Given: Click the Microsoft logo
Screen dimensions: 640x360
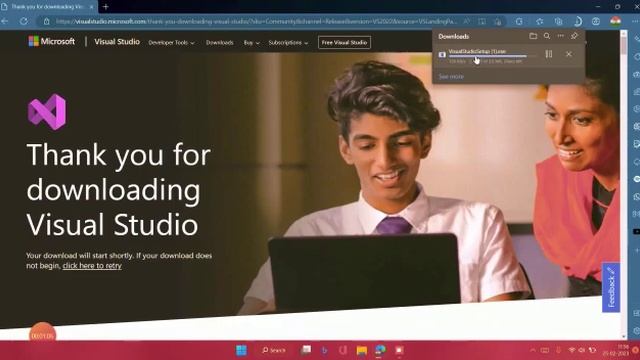Looking at the screenshot, I should tap(52, 41).
